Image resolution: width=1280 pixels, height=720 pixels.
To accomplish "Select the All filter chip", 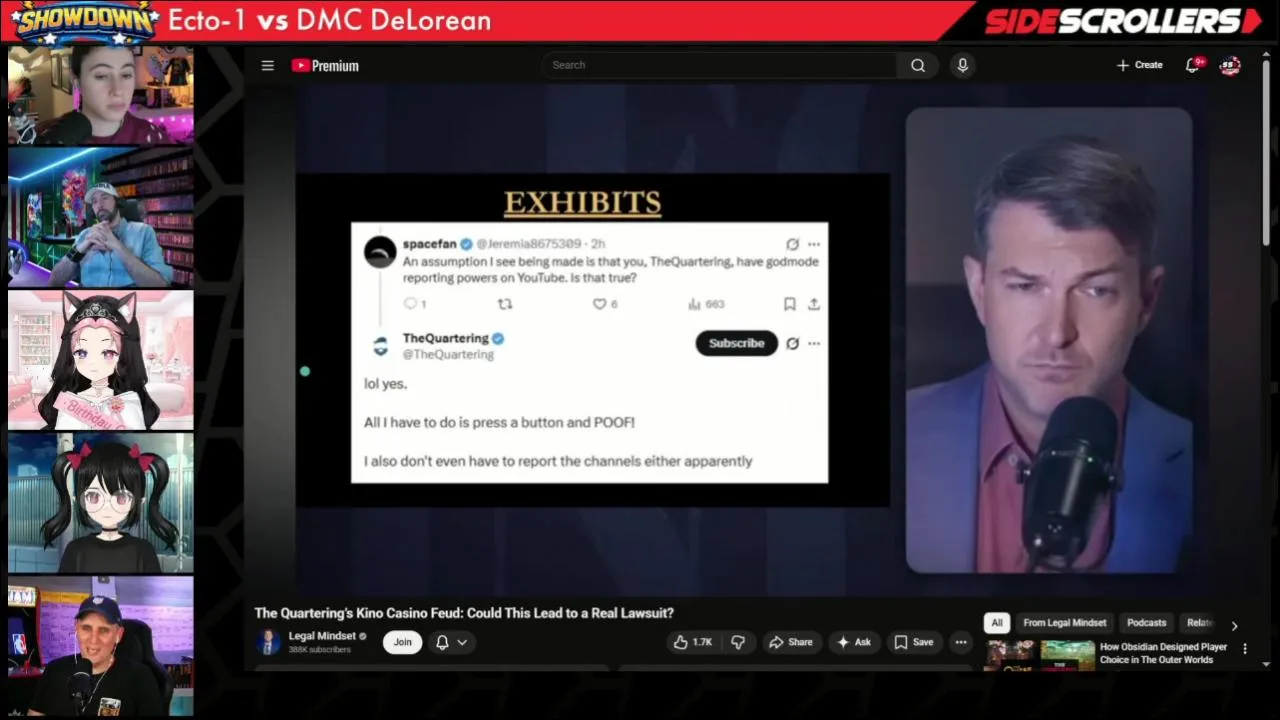I will coord(997,622).
